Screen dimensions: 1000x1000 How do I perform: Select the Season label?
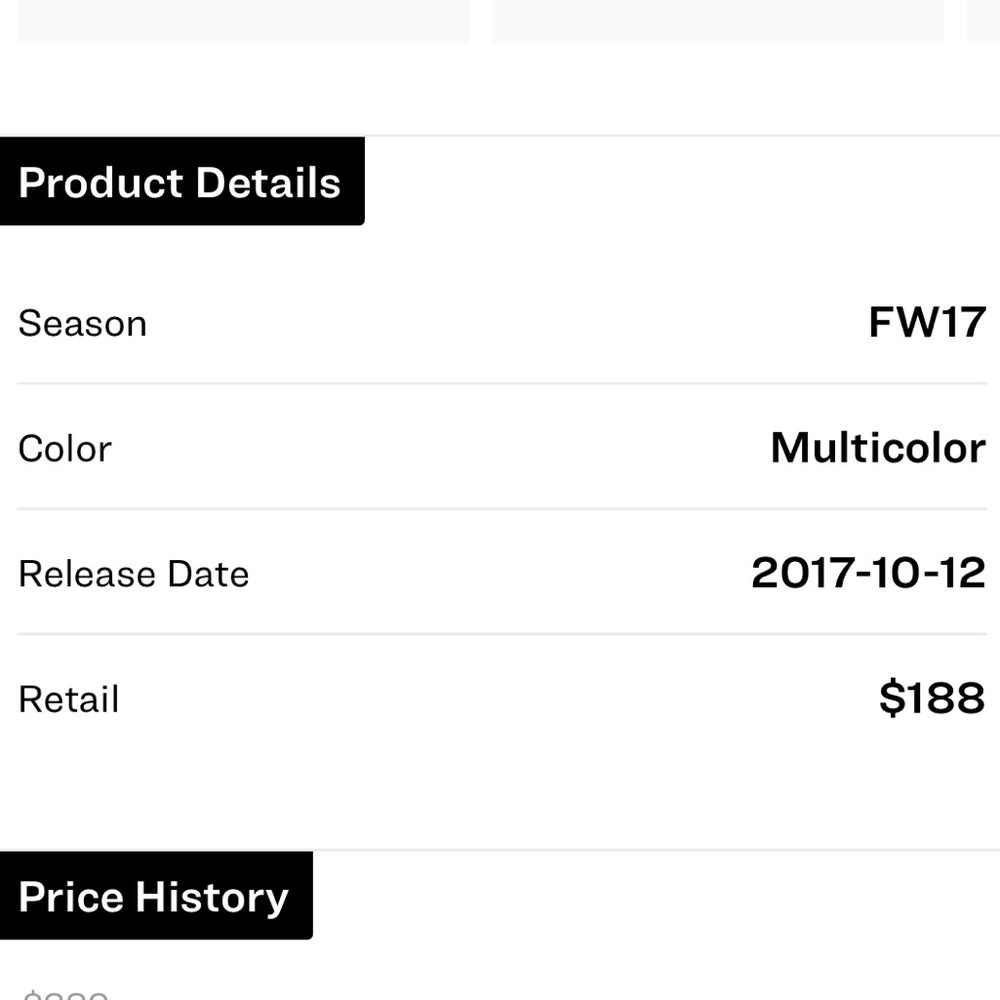coord(82,323)
